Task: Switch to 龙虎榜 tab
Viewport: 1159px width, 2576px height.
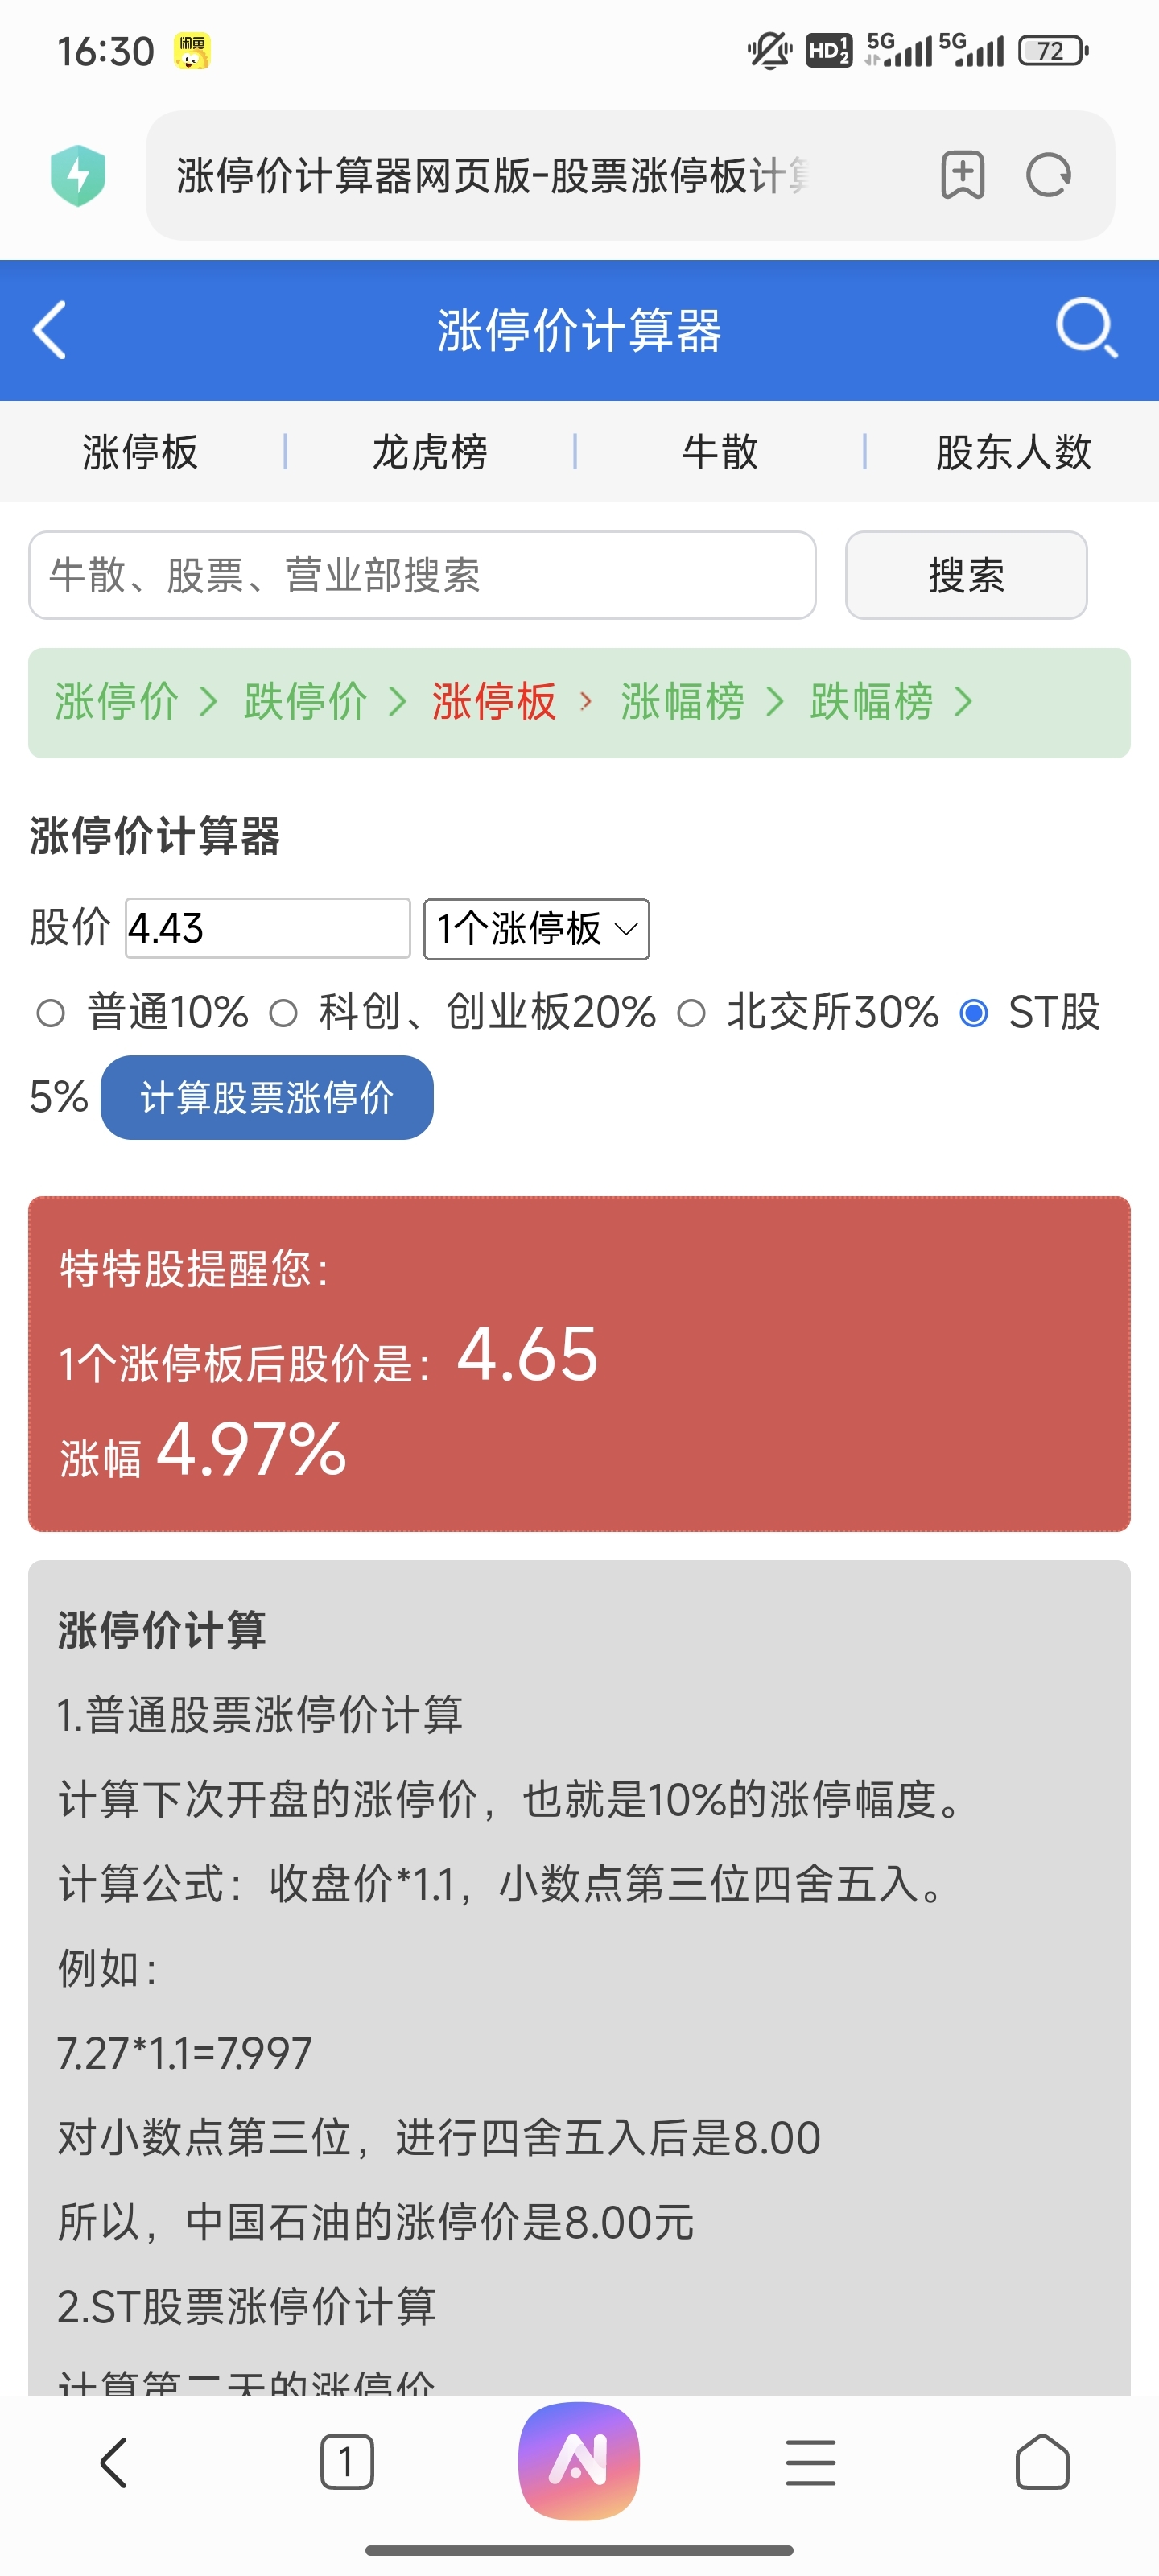Action: [429, 452]
